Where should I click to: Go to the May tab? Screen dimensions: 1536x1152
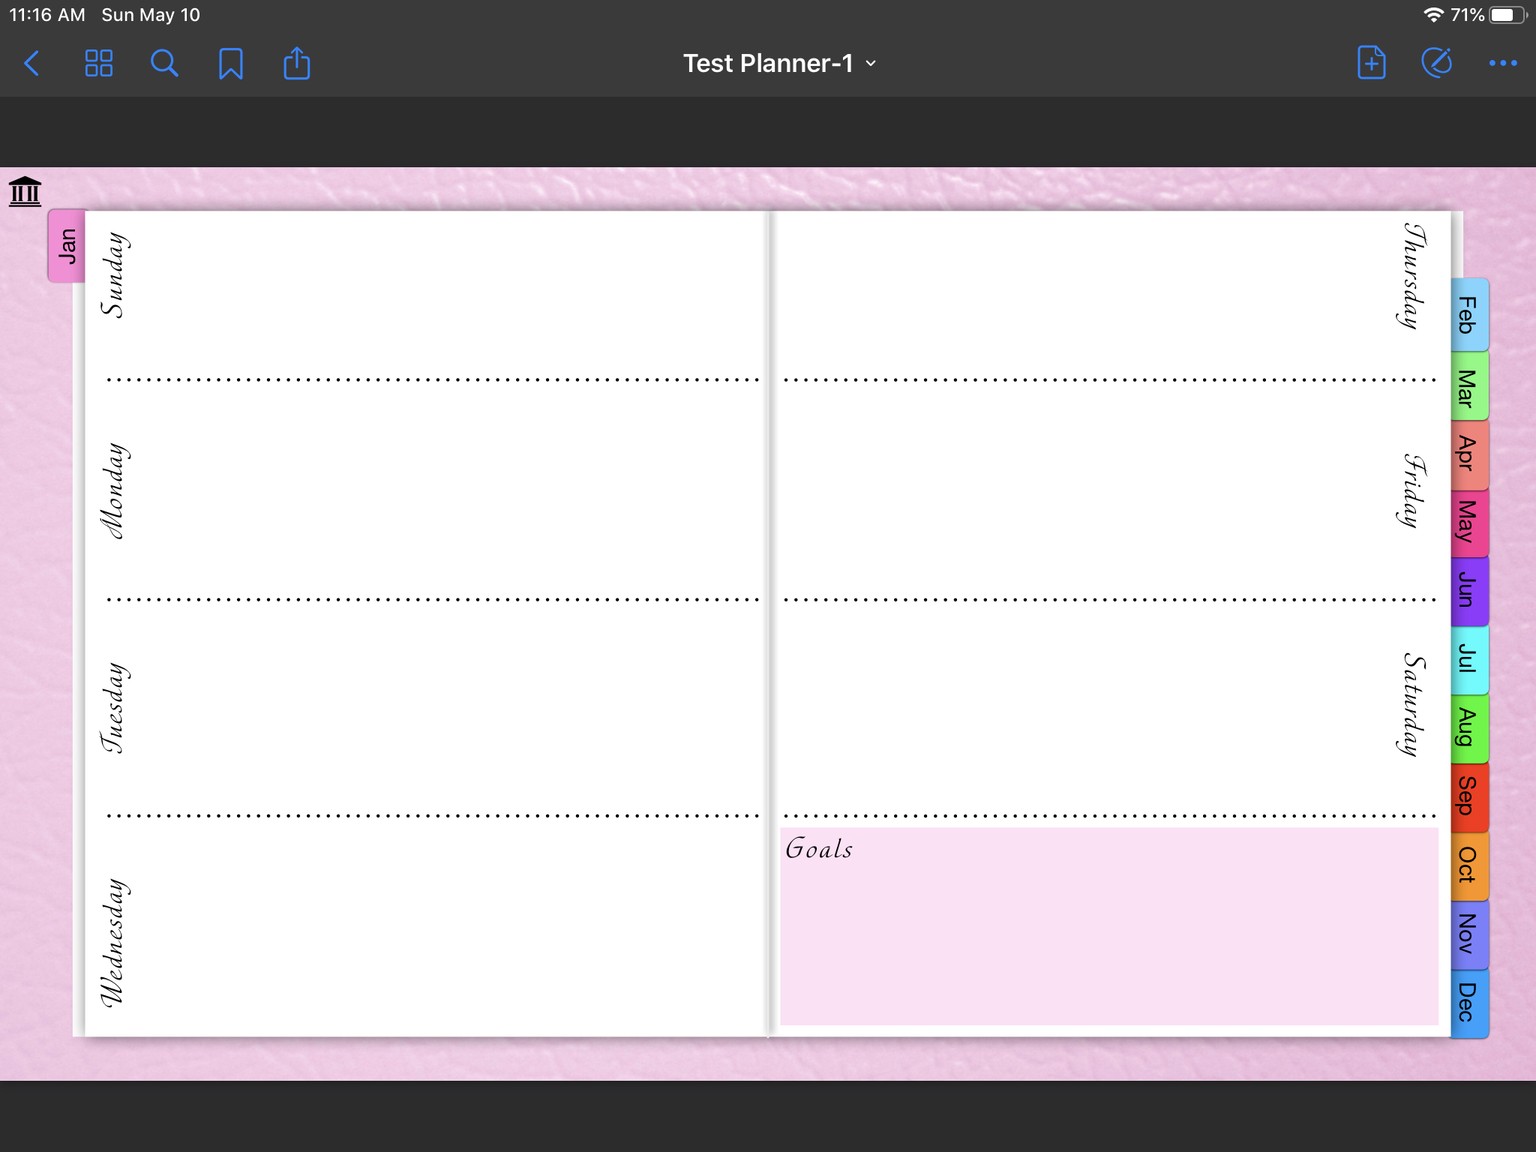(1469, 522)
